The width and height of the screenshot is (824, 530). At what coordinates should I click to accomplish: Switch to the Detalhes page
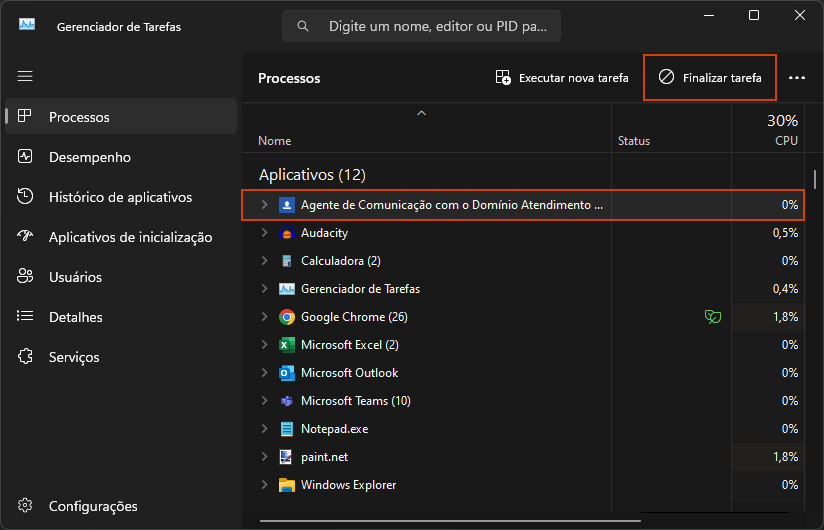click(121, 317)
